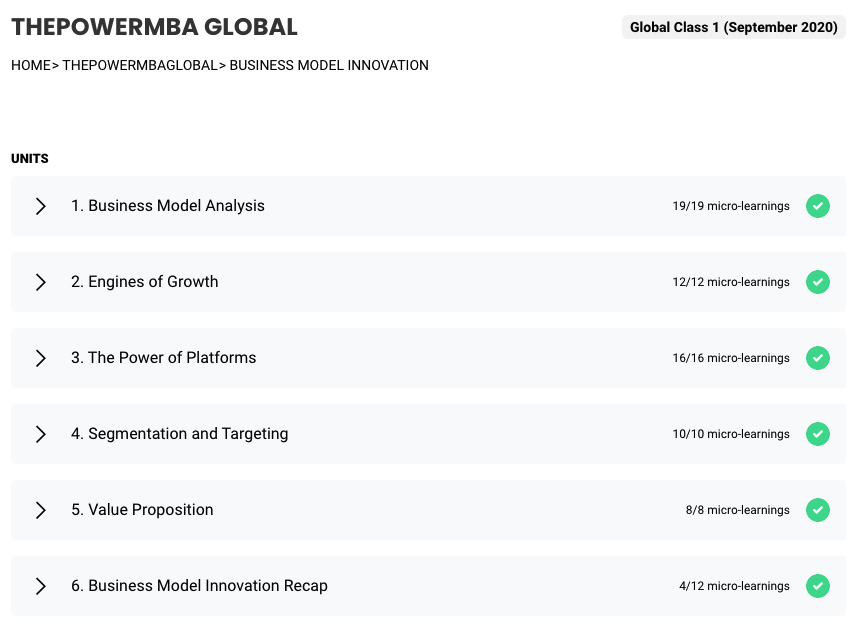Click the THEPOWERMBAGLOBAL breadcrumb
861x642 pixels.
point(138,65)
